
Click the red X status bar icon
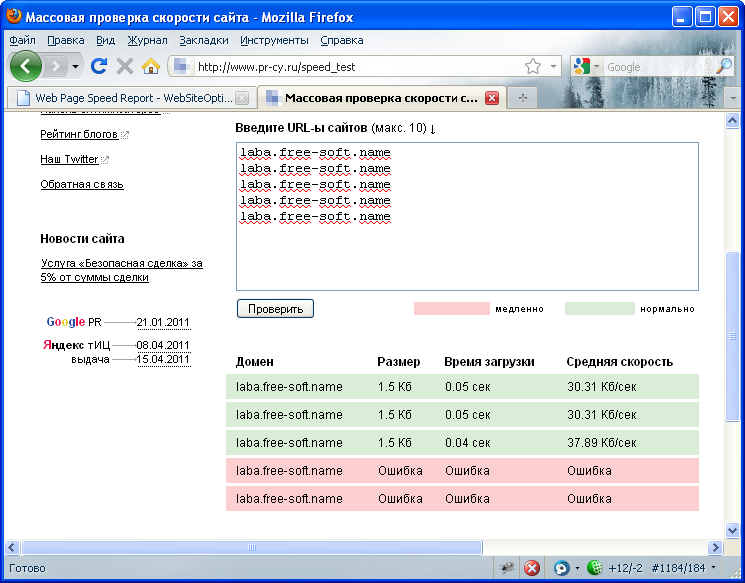[x=532, y=568]
